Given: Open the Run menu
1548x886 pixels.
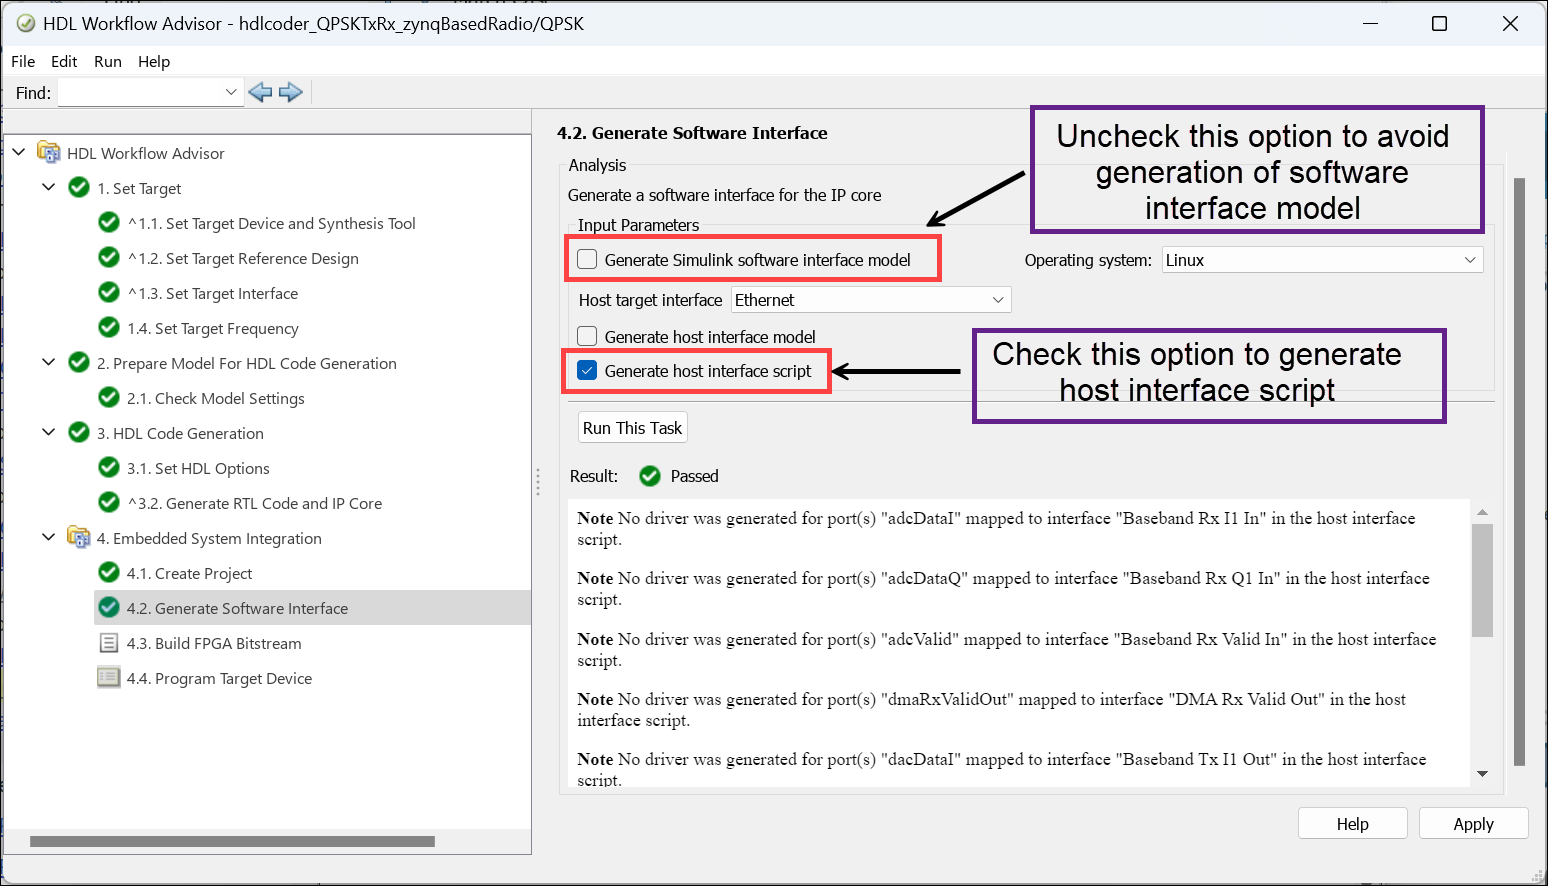Looking at the screenshot, I should 108,62.
